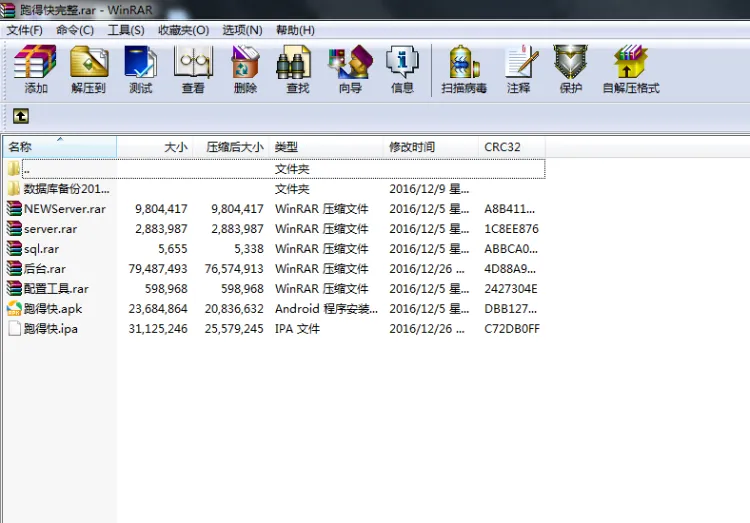Select the NEWServer.rar file name
Viewport: 750px width, 523px height.
tap(65, 209)
